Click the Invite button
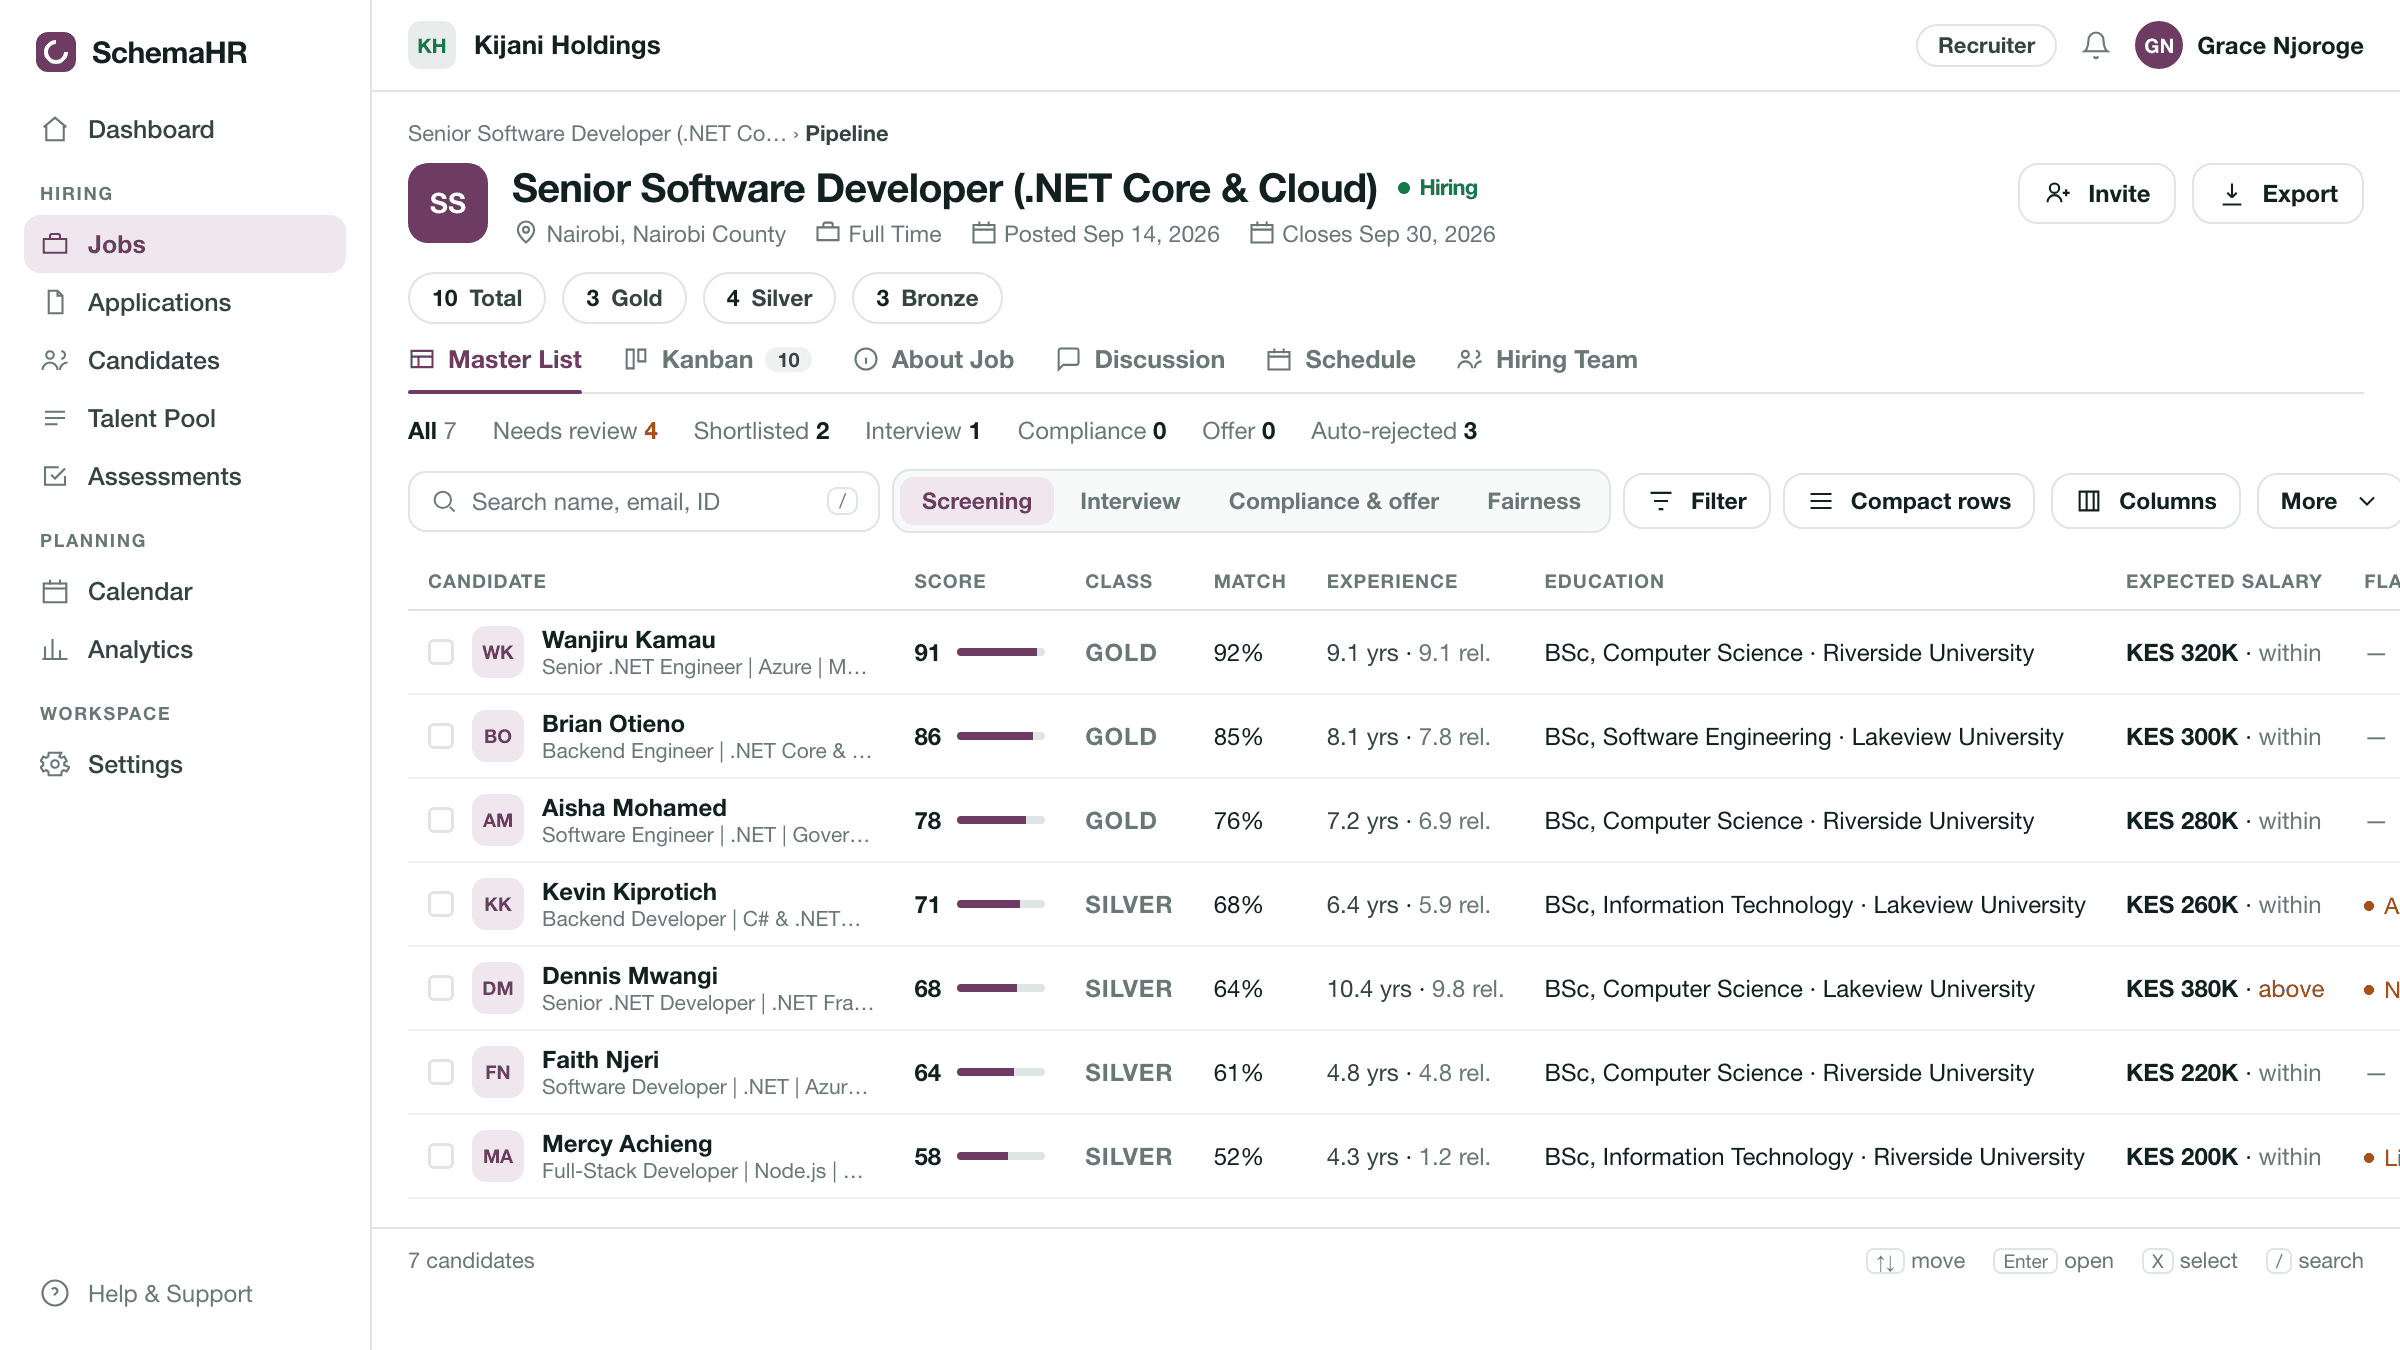Image resolution: width=2400 pixels, height=1350 pixels. [2097, 193]
